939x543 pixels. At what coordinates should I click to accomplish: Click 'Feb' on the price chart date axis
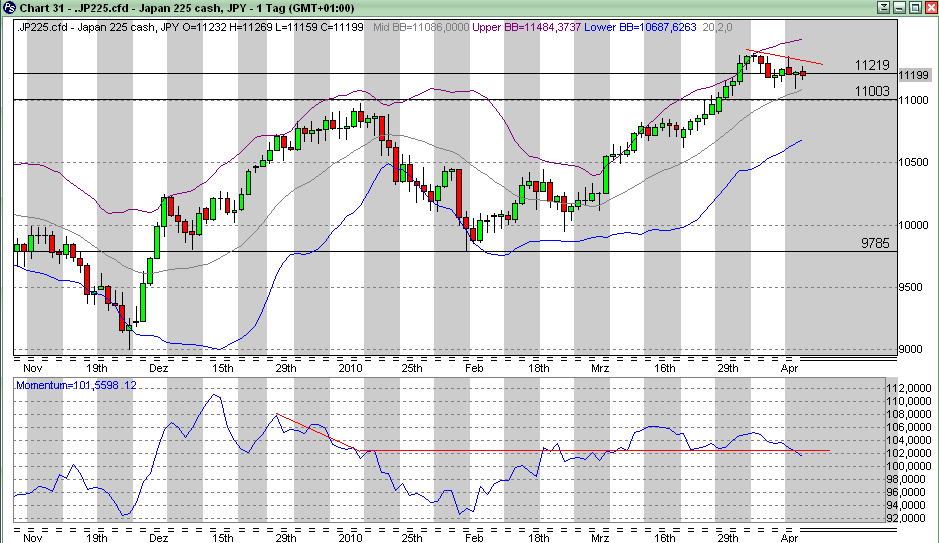point(474,368)
